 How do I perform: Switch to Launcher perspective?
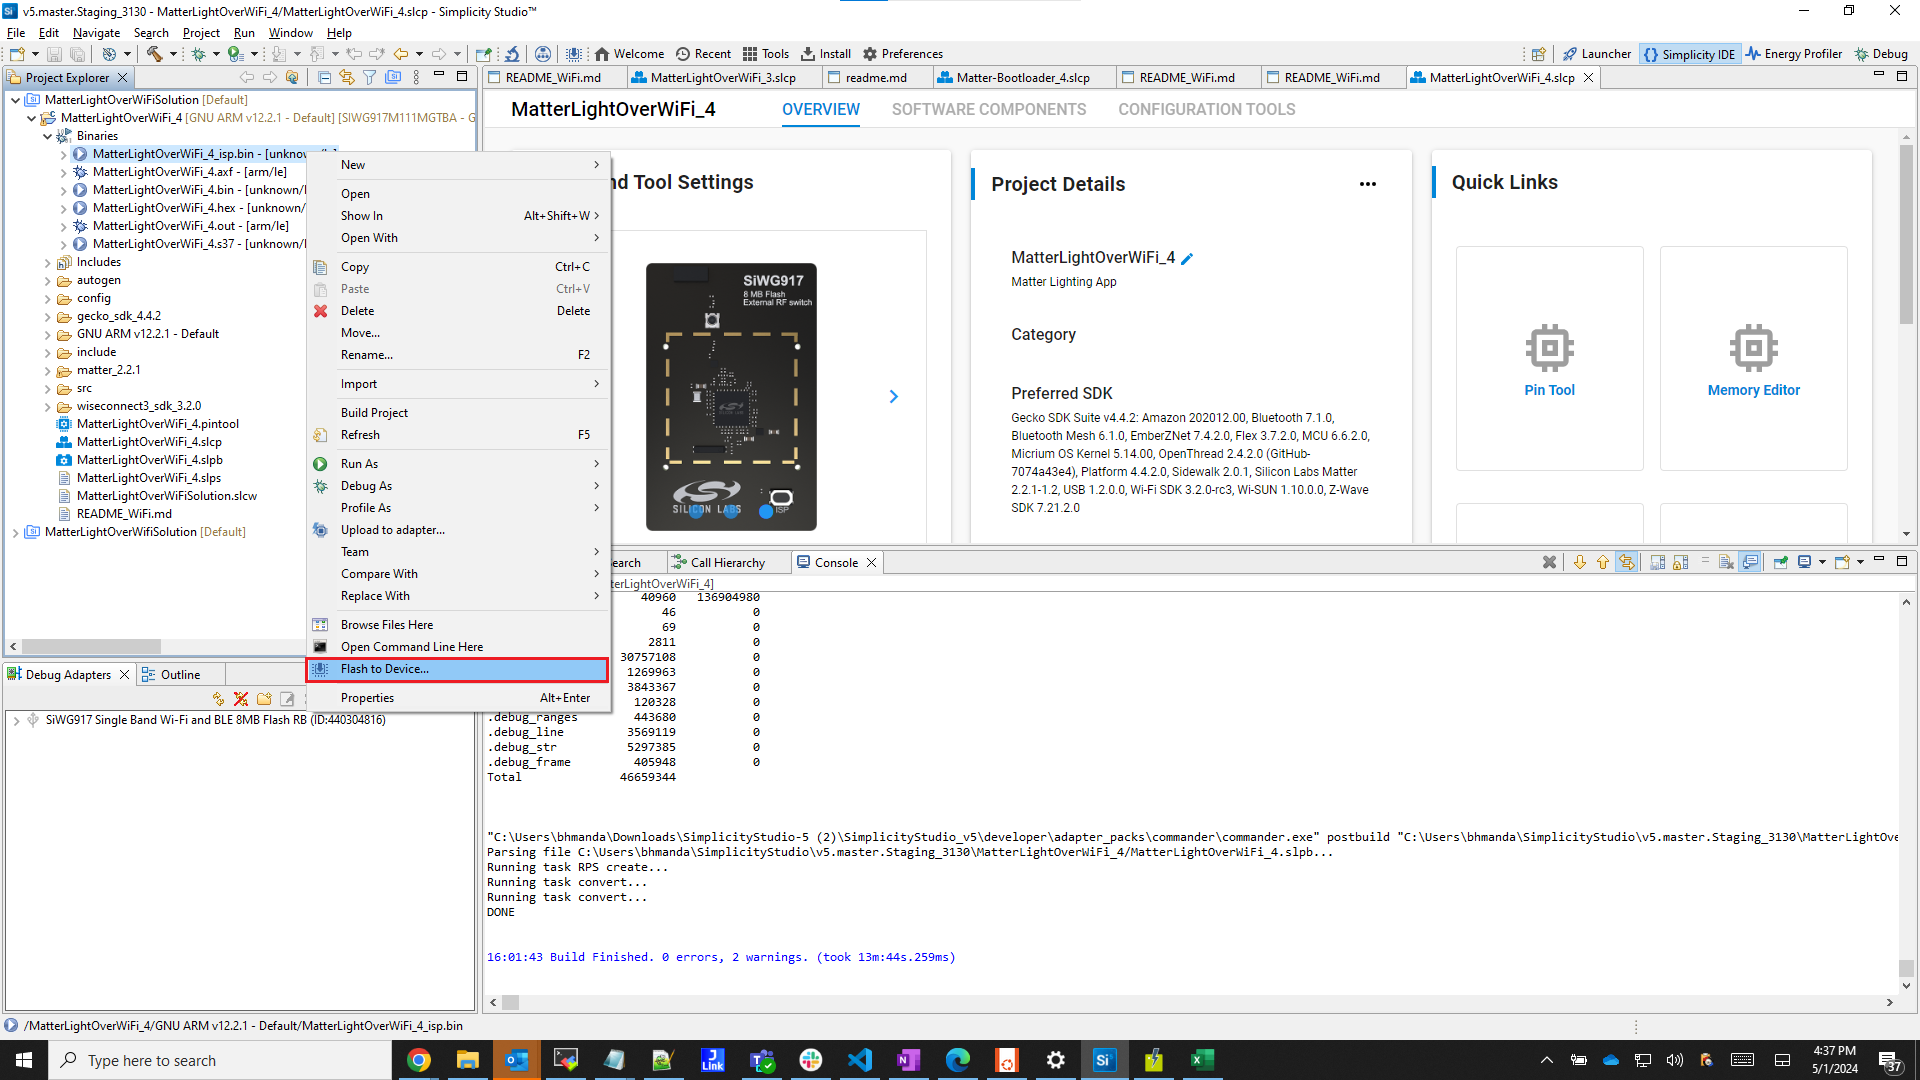(x=1597, y=54)
